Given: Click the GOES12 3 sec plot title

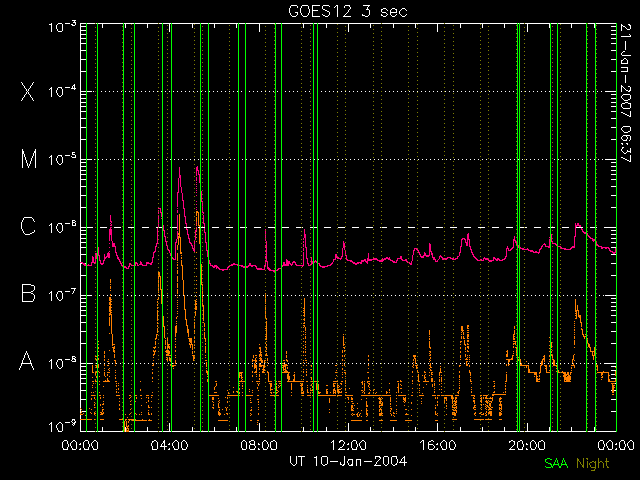Looking at the screenshot, I should [348, 11].
